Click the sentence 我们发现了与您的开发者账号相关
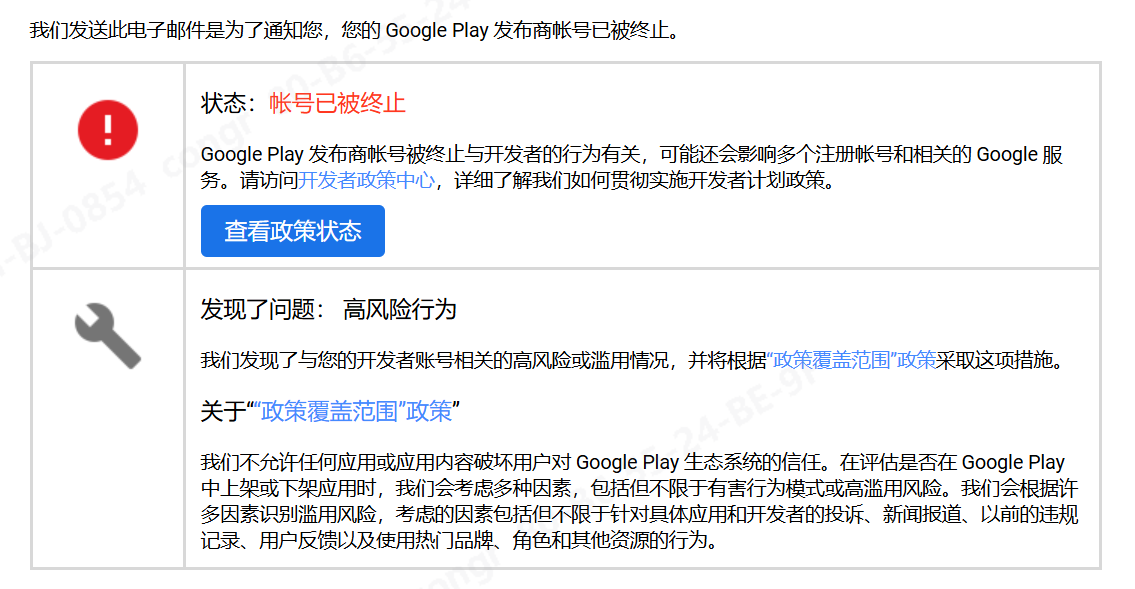 coord(635,360)
